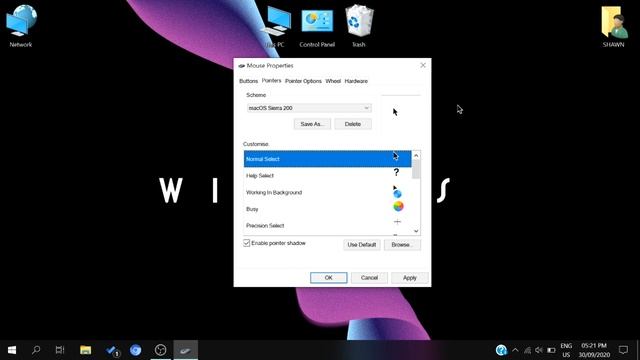Switch to the Wheel tab
This screenshot has width=640, height=360.
click(x=333, y=81)
